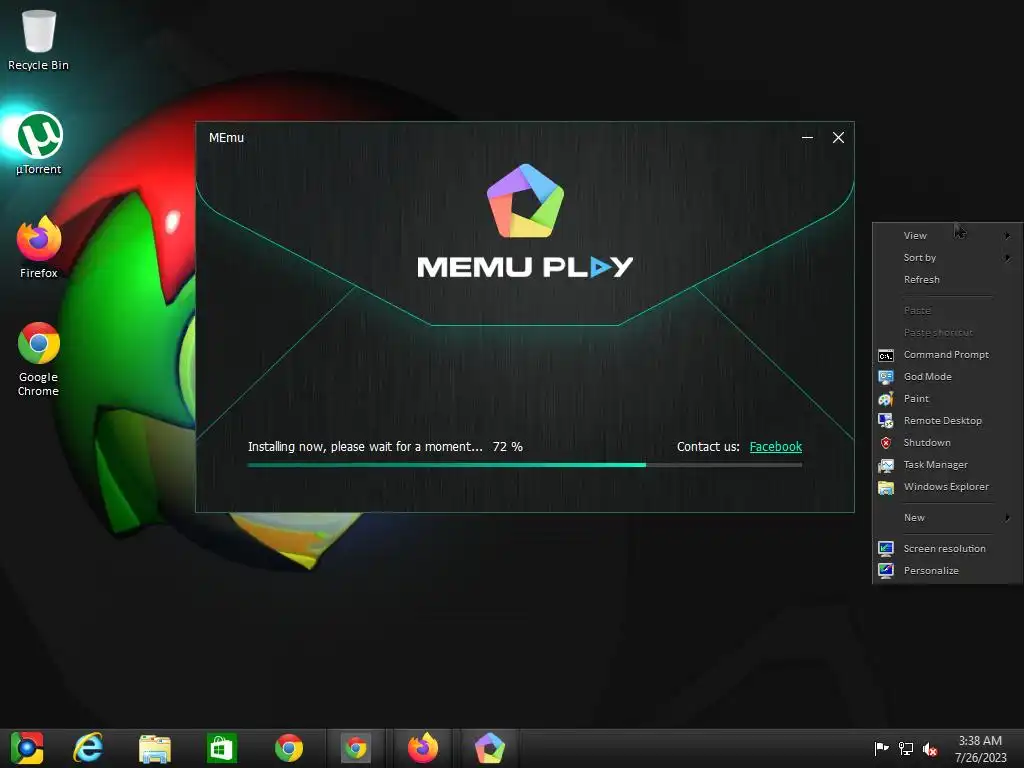Viewport: 1024px width, 768px height.
Task: Expand the View submenu arrow
Action: pyautogui.click(x=1008, y=235)
